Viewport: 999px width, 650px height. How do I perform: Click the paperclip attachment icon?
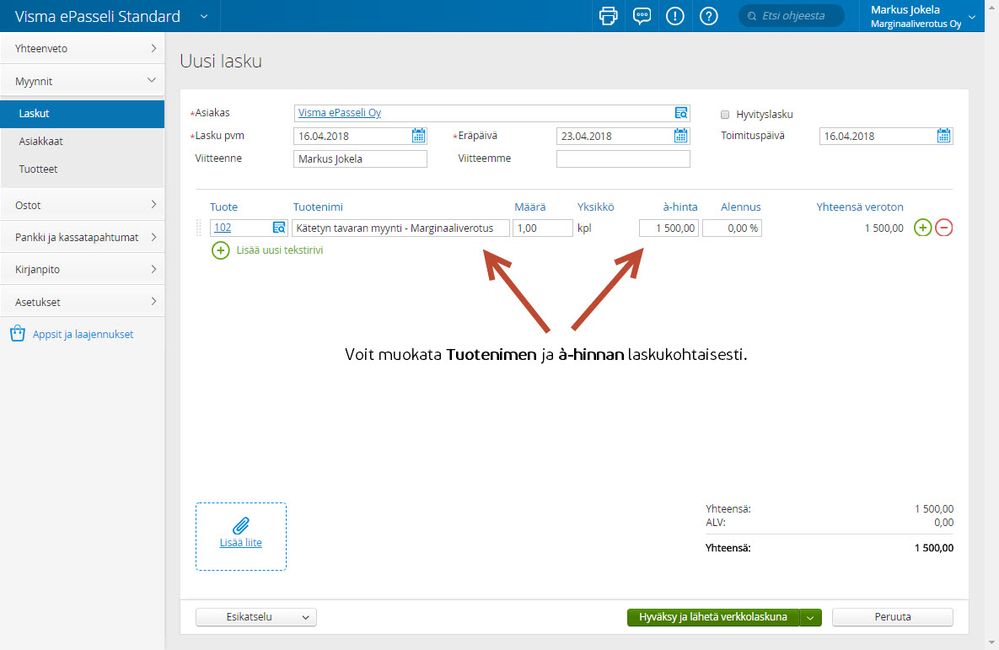coord(241,526)
